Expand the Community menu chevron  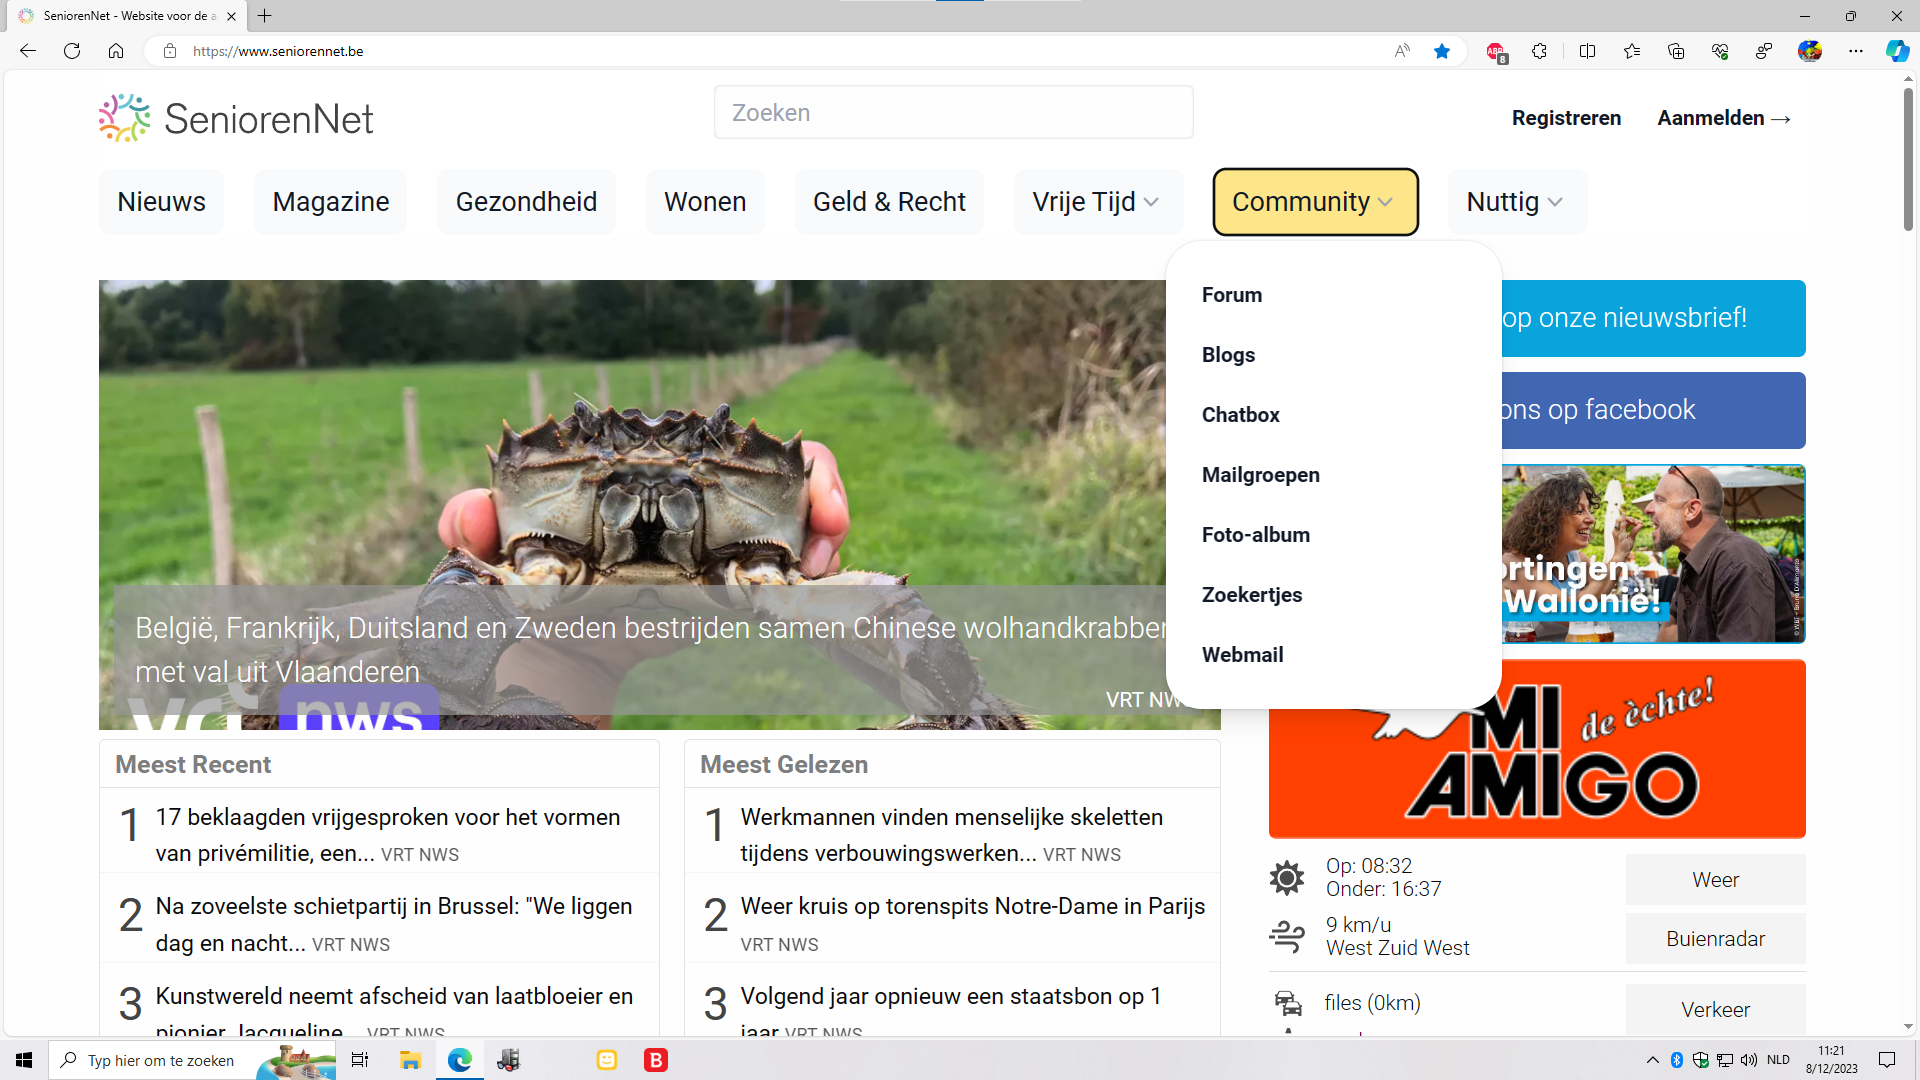tap(1386, 202)
